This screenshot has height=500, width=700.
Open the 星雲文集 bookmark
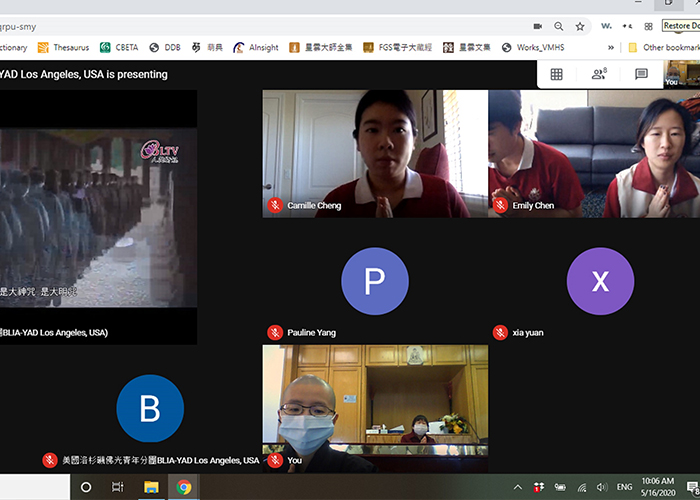tap(467, 47)
